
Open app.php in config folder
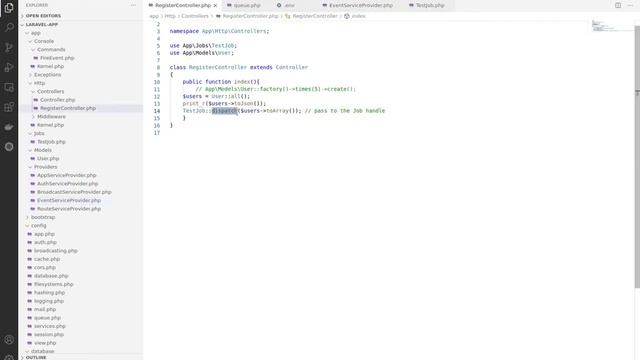(x=44, y=234)
